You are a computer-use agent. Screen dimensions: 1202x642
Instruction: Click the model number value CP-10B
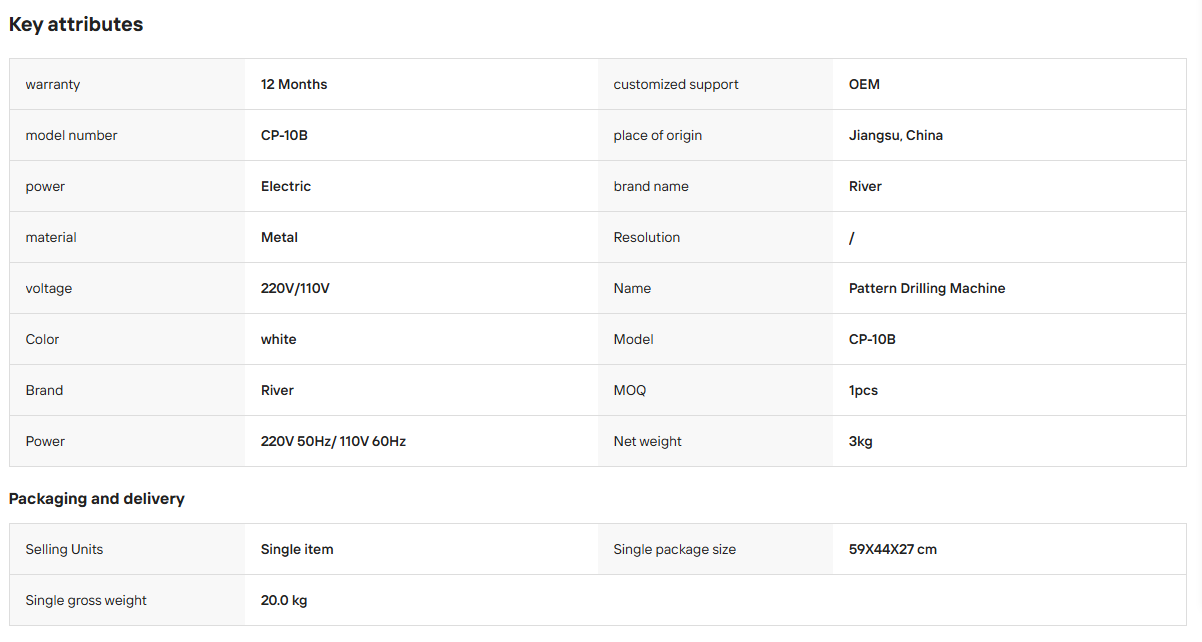[284, 135]
